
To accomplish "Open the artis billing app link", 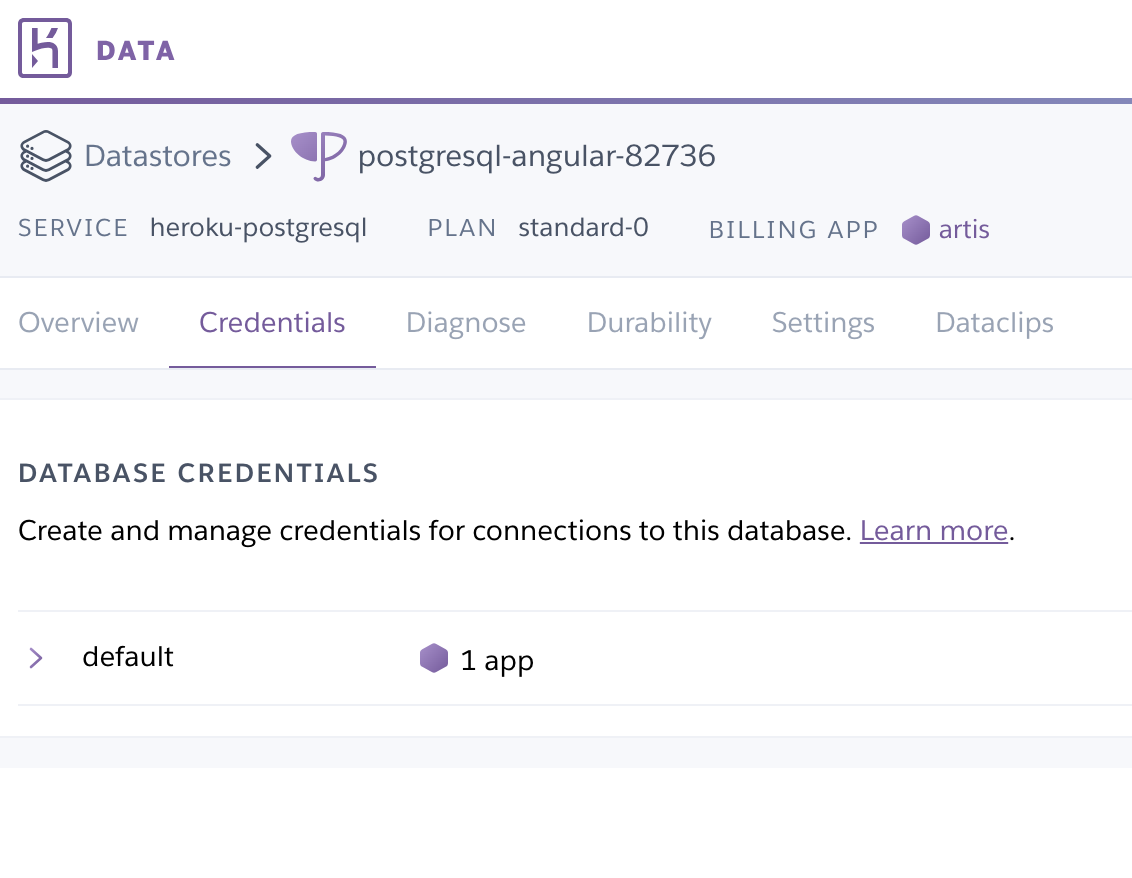I will coord(964,230).
